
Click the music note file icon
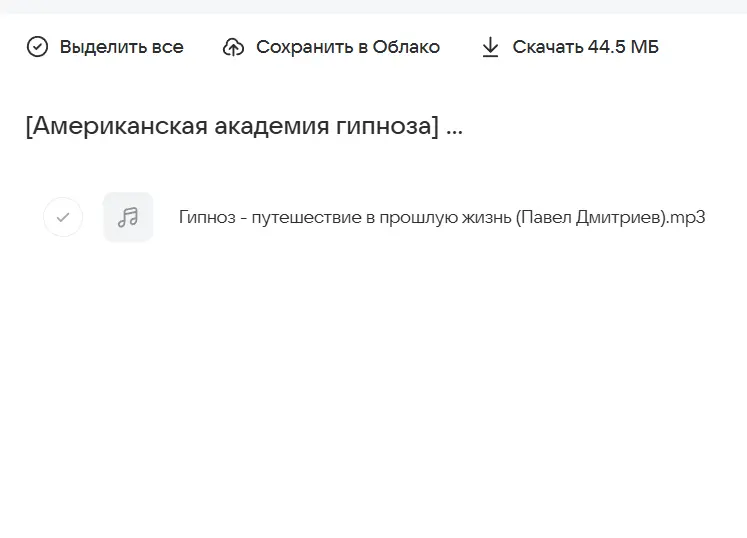coord(128,217)
